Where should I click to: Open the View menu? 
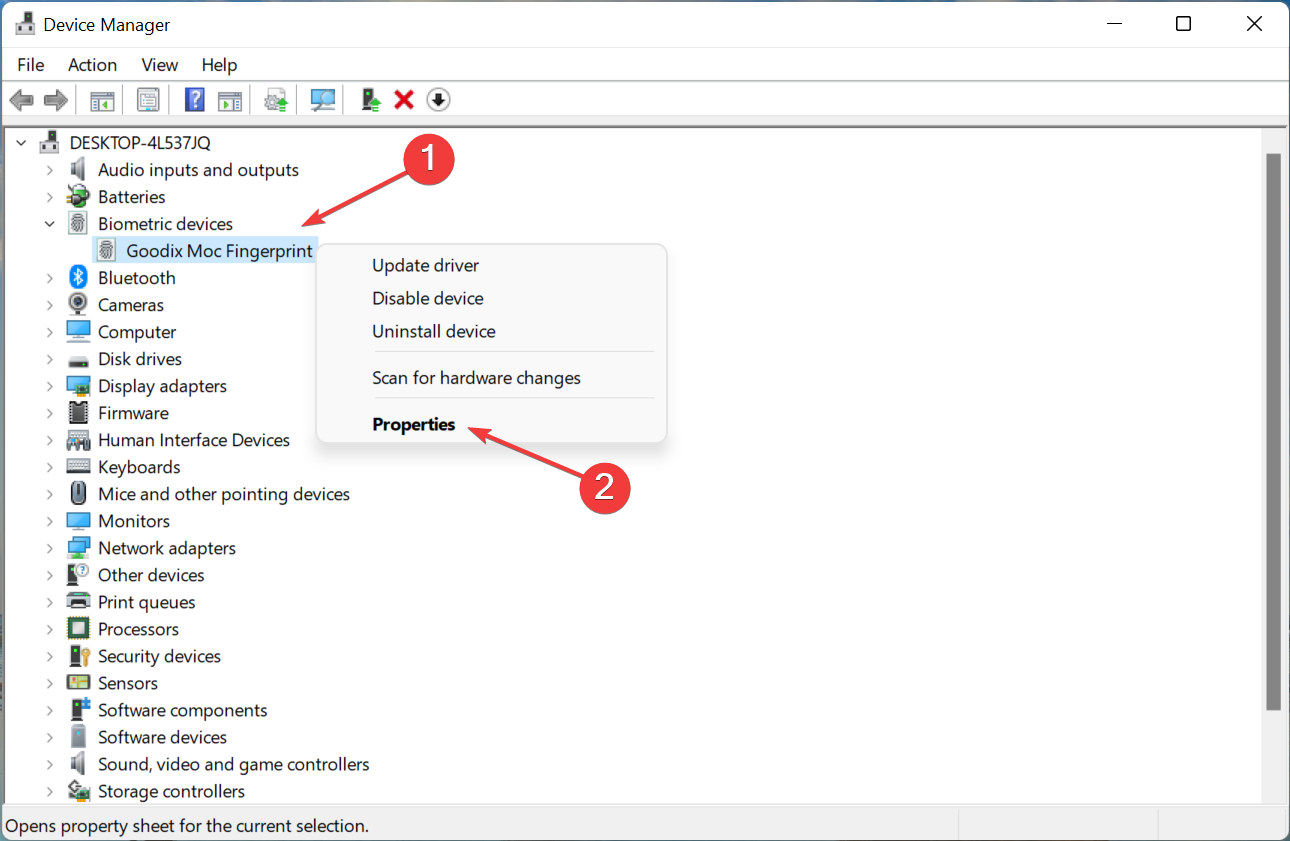[160, 65]
